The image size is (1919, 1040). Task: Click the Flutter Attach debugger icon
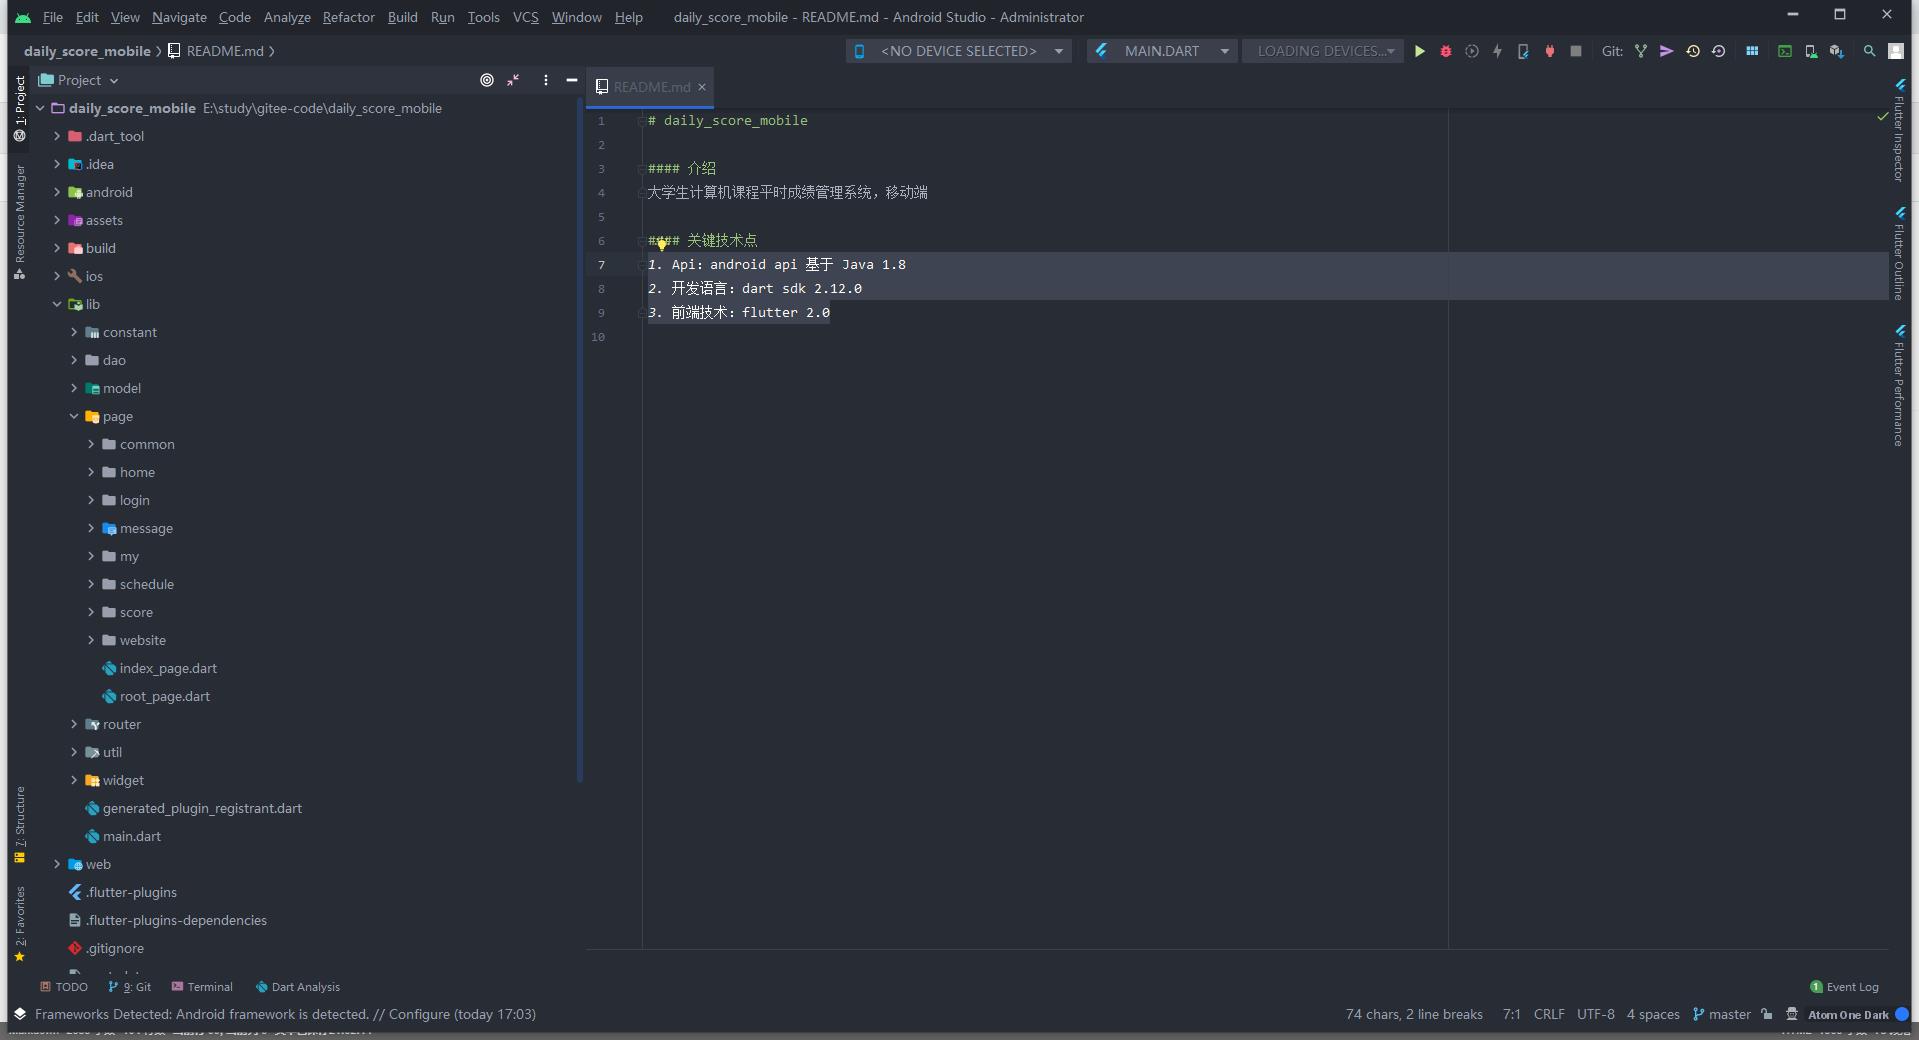[x=1523, y=51]
